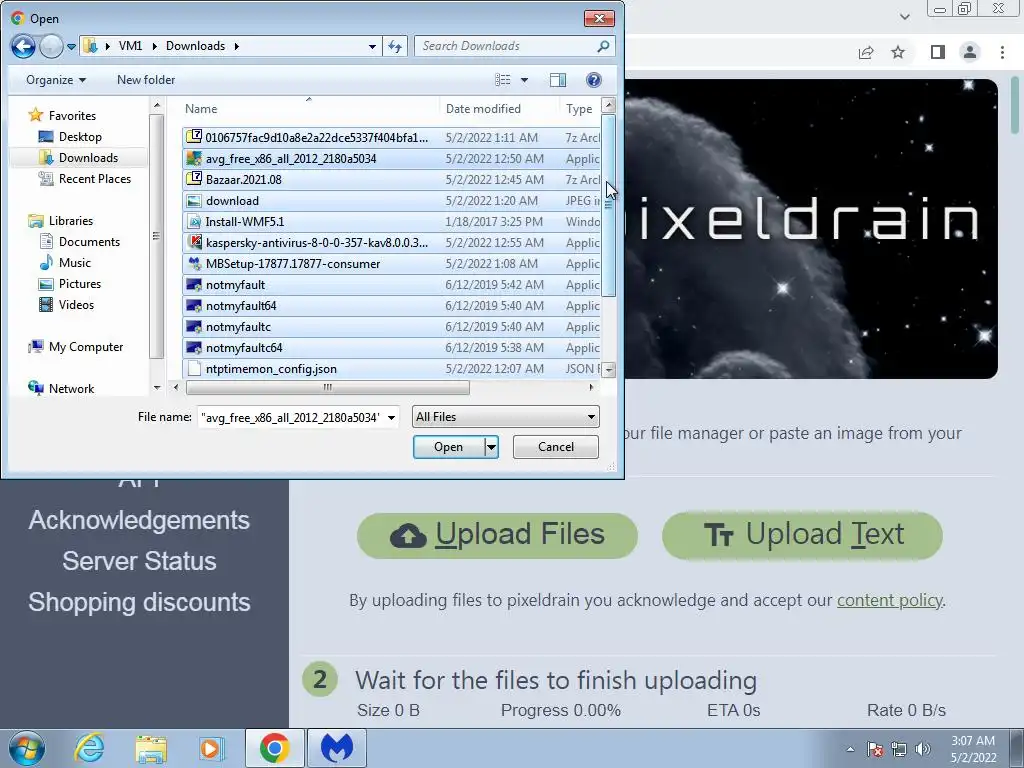
Task: Click the Downloads breadcrumb in the address bar
Action: (x=195, y=46)
